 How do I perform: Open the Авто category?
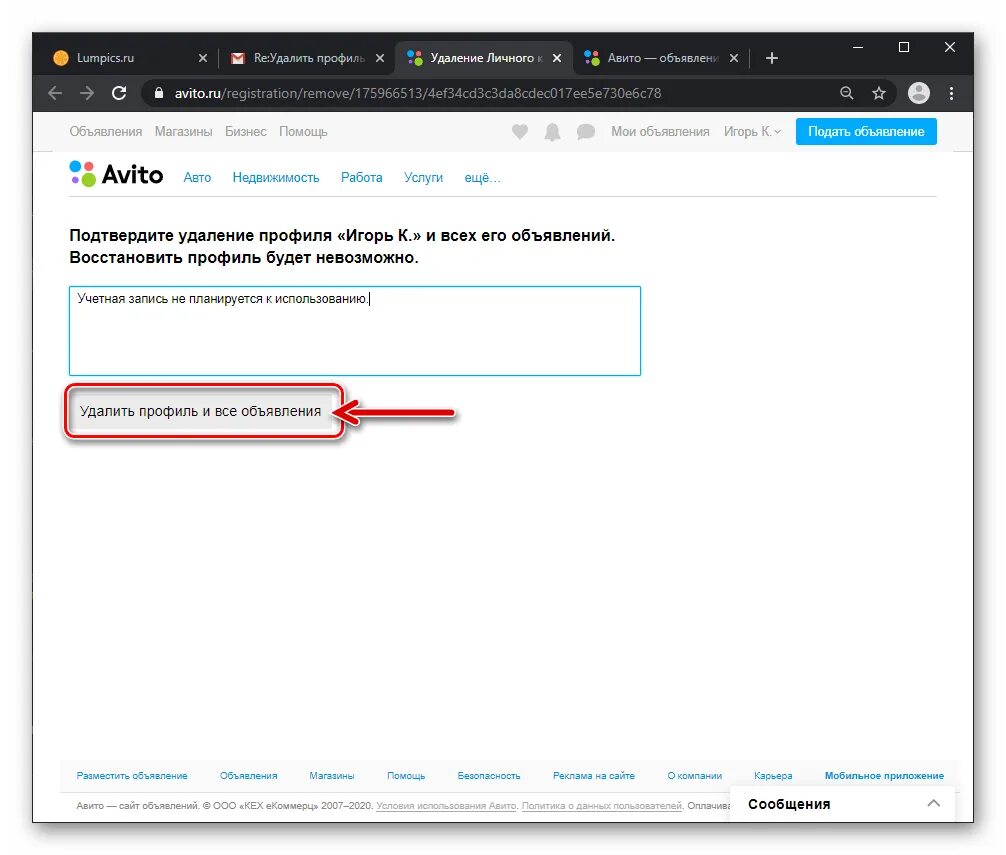[x=197, y=178]
